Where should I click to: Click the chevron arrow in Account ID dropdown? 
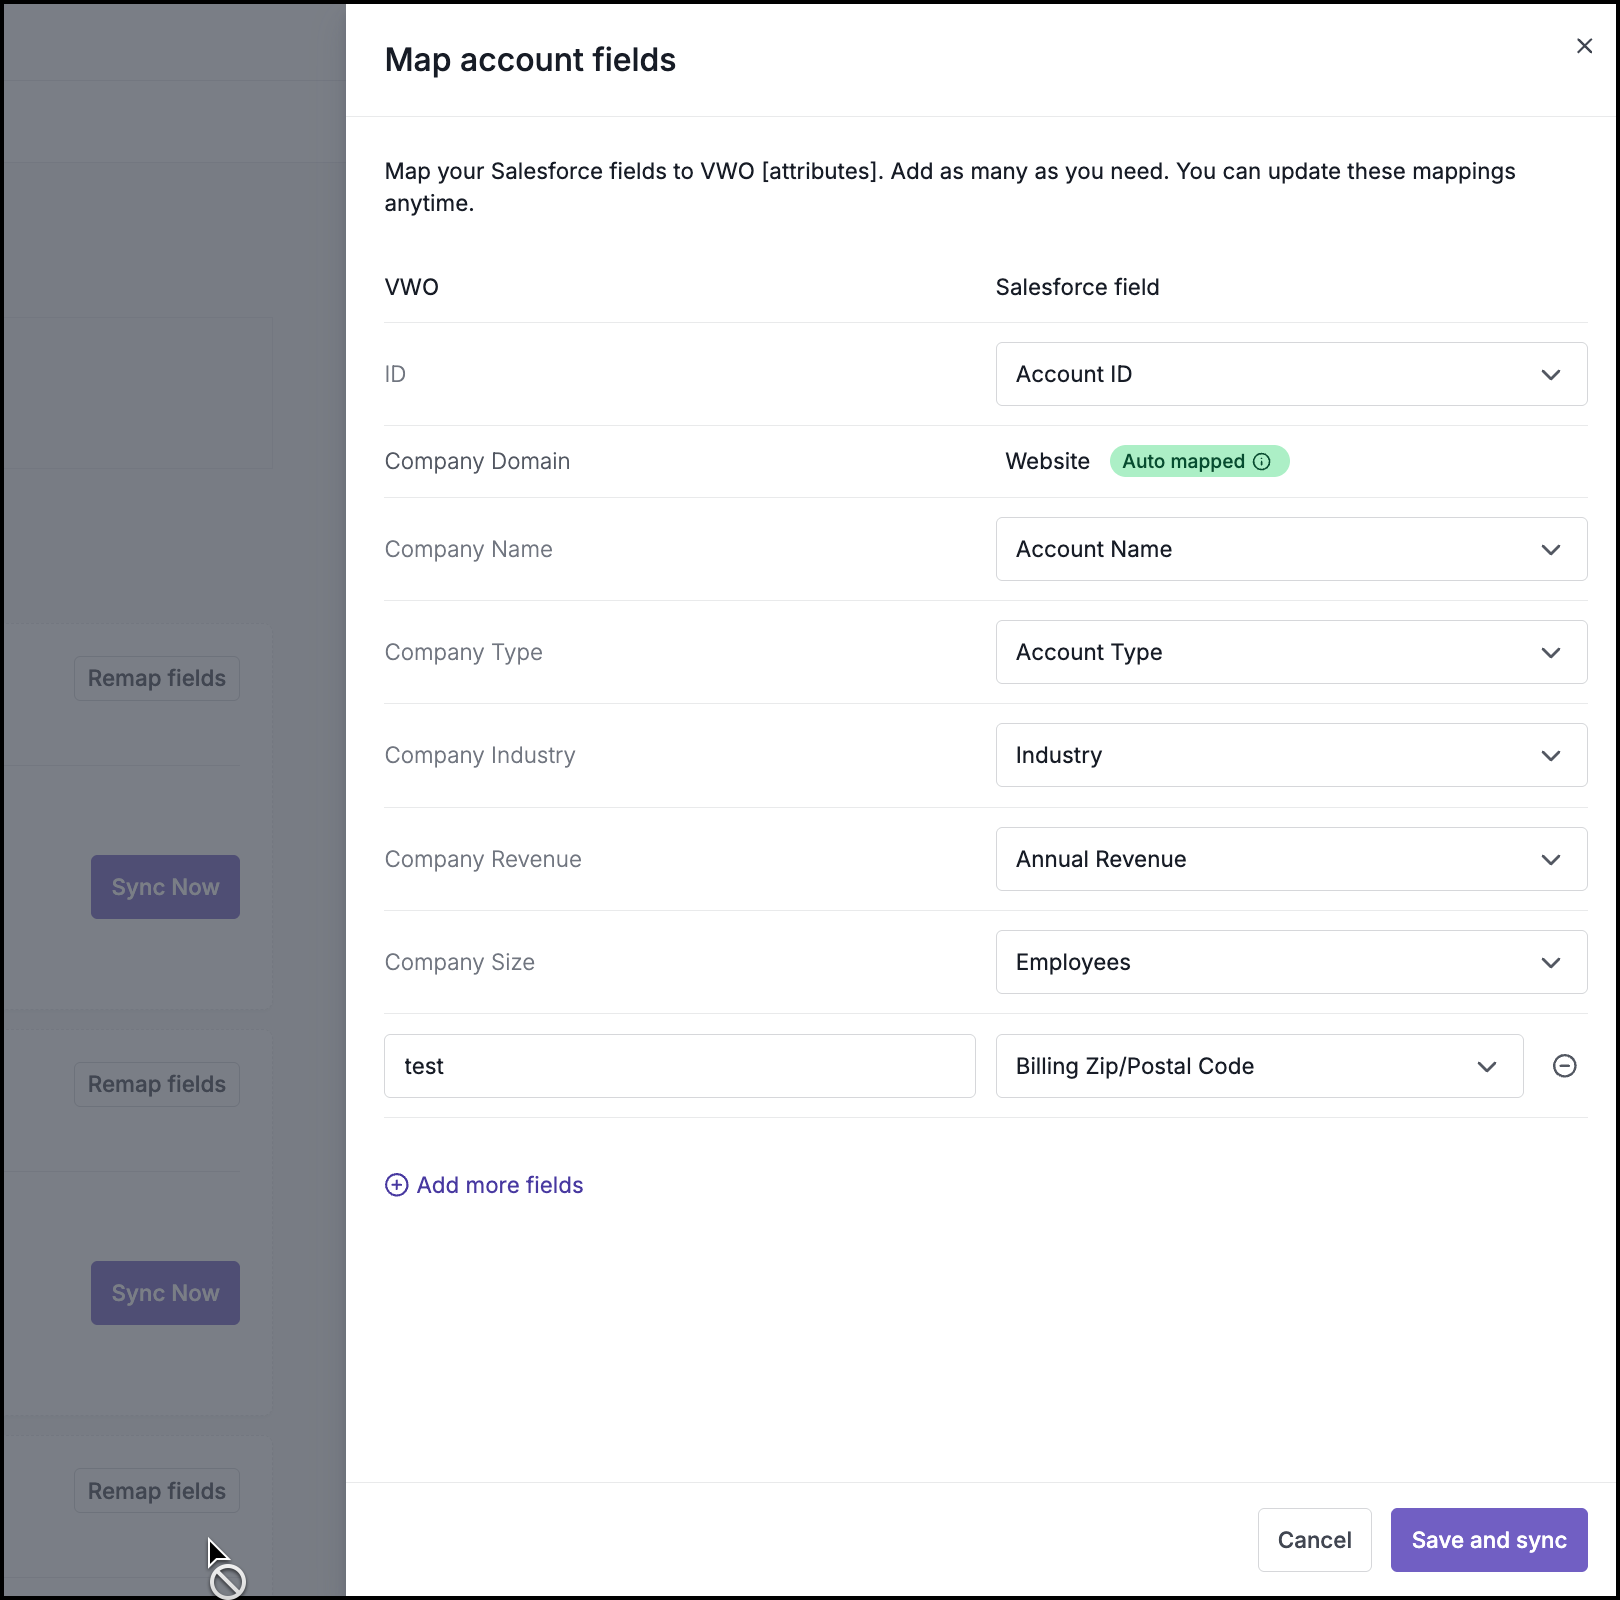click(1550, 375)
